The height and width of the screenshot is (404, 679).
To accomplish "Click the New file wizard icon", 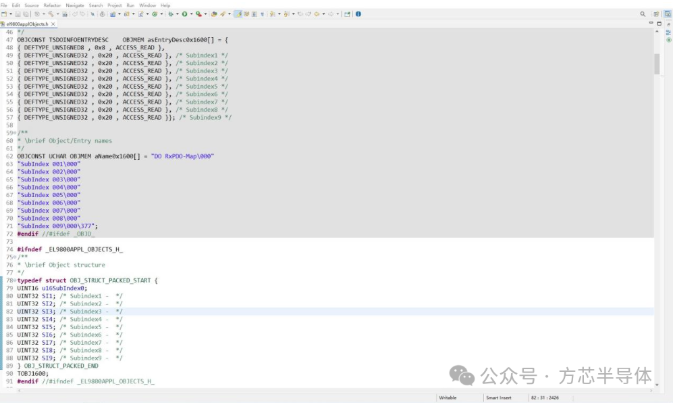I will coord(4,14).
